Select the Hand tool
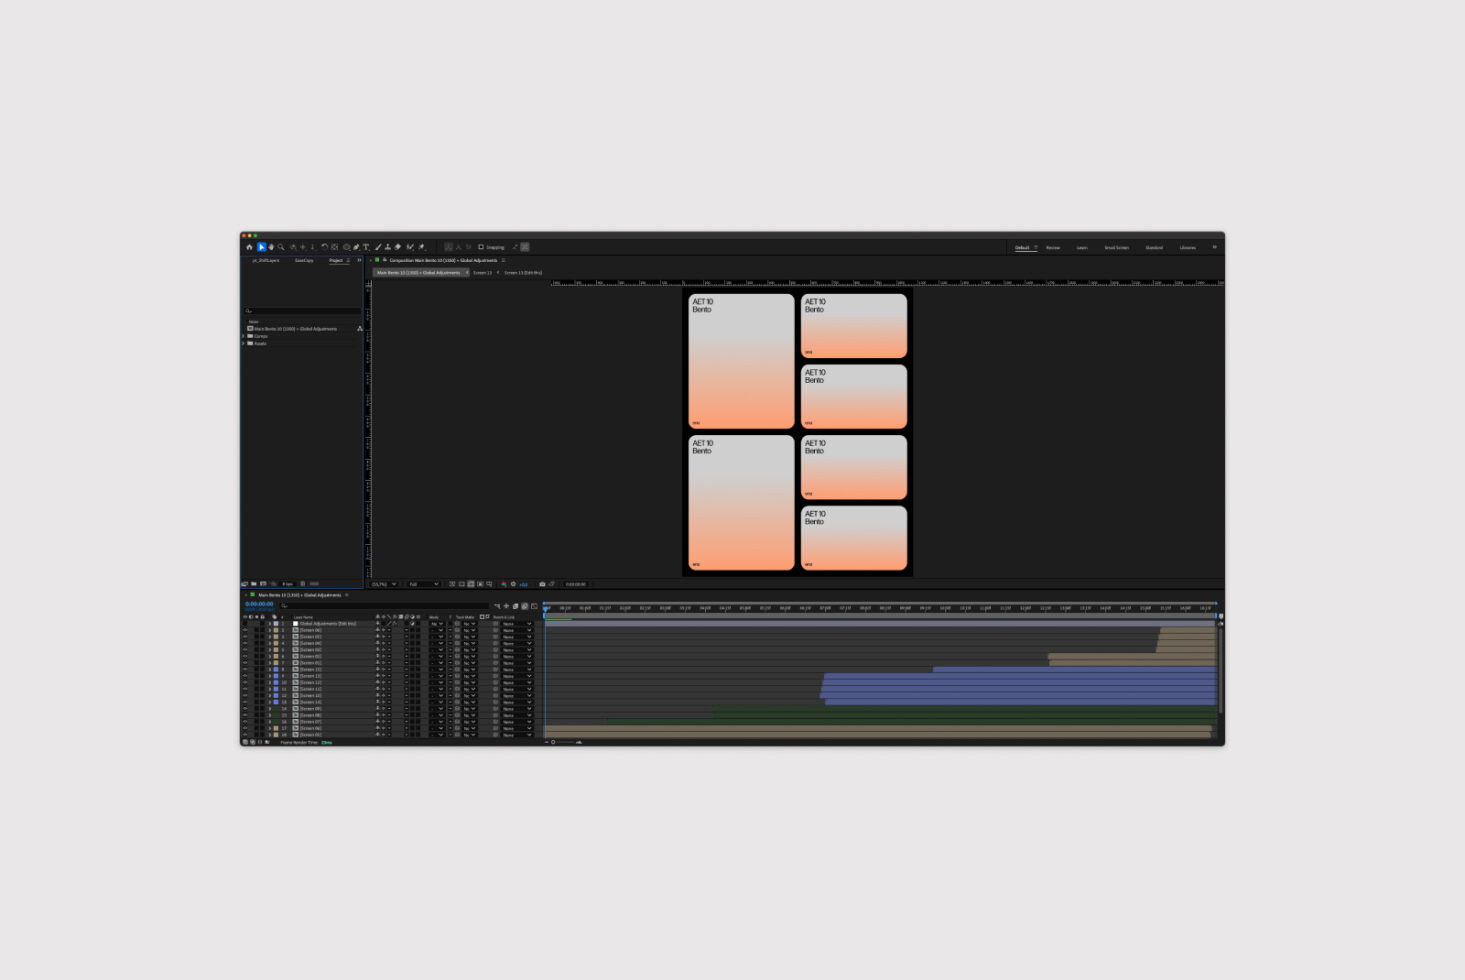The width and height of the screenshot is (1465, 980). pos(271,247)
